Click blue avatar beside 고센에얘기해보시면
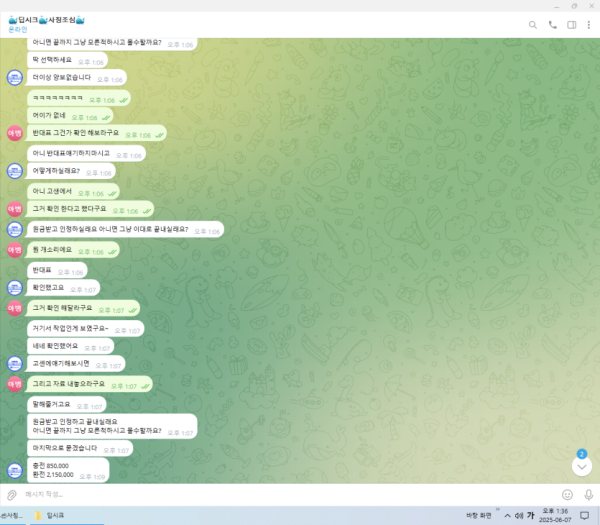This screenshot has width=600, height=525. tap(15, 364)
